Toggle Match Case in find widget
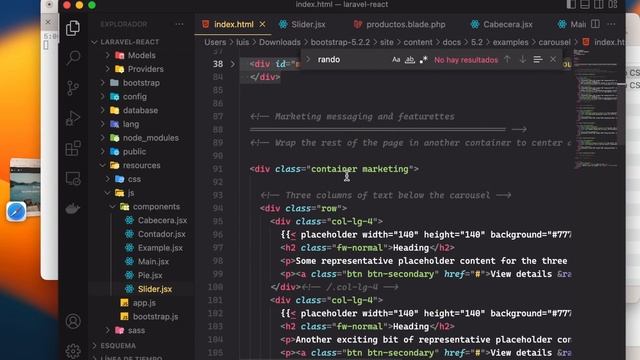Viewport: 640px width, 360px height. pyautogui.click(x=396, y=60)
